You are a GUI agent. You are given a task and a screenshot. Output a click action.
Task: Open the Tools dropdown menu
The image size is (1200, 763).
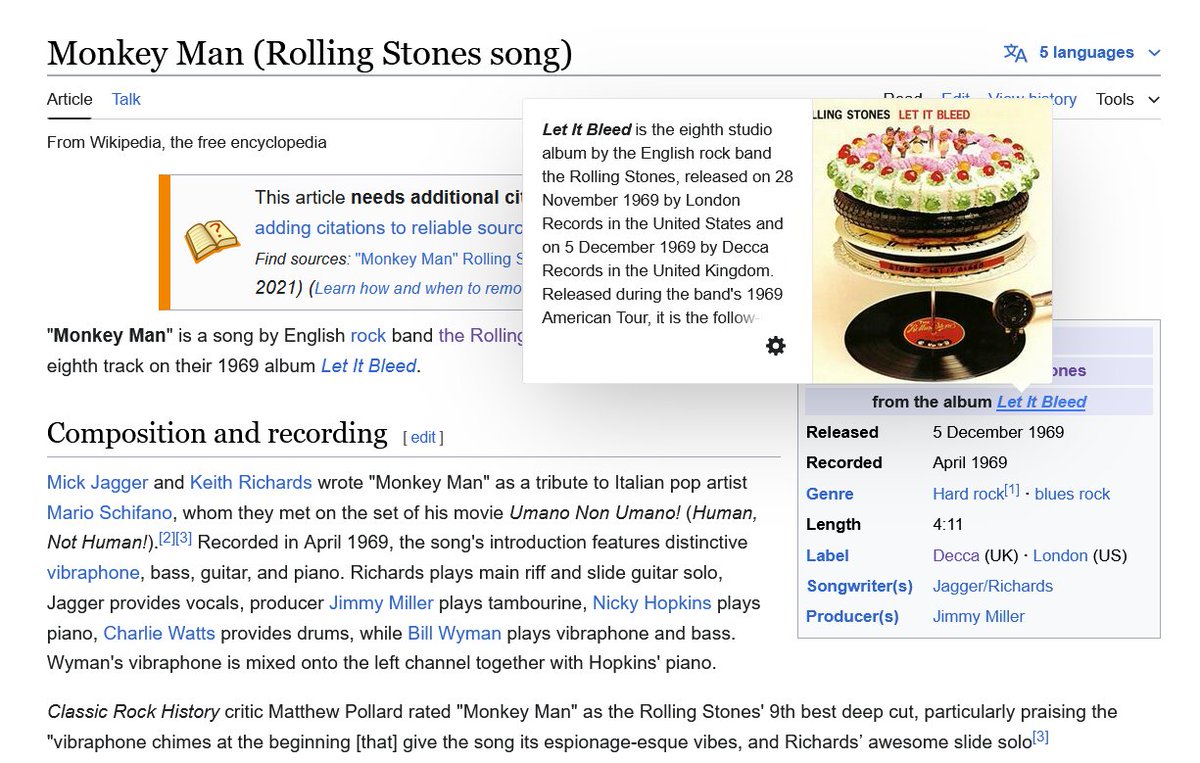[1128, 99]
